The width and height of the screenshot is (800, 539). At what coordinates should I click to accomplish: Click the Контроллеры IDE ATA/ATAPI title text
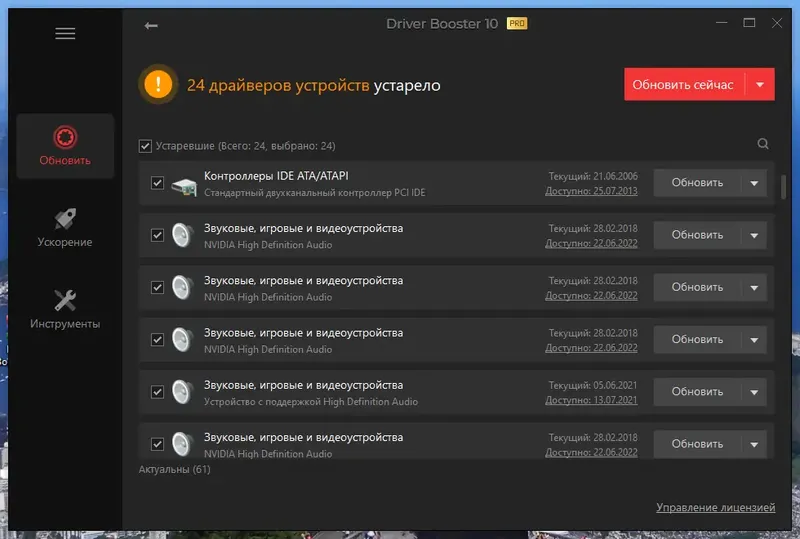pos(277,176)
